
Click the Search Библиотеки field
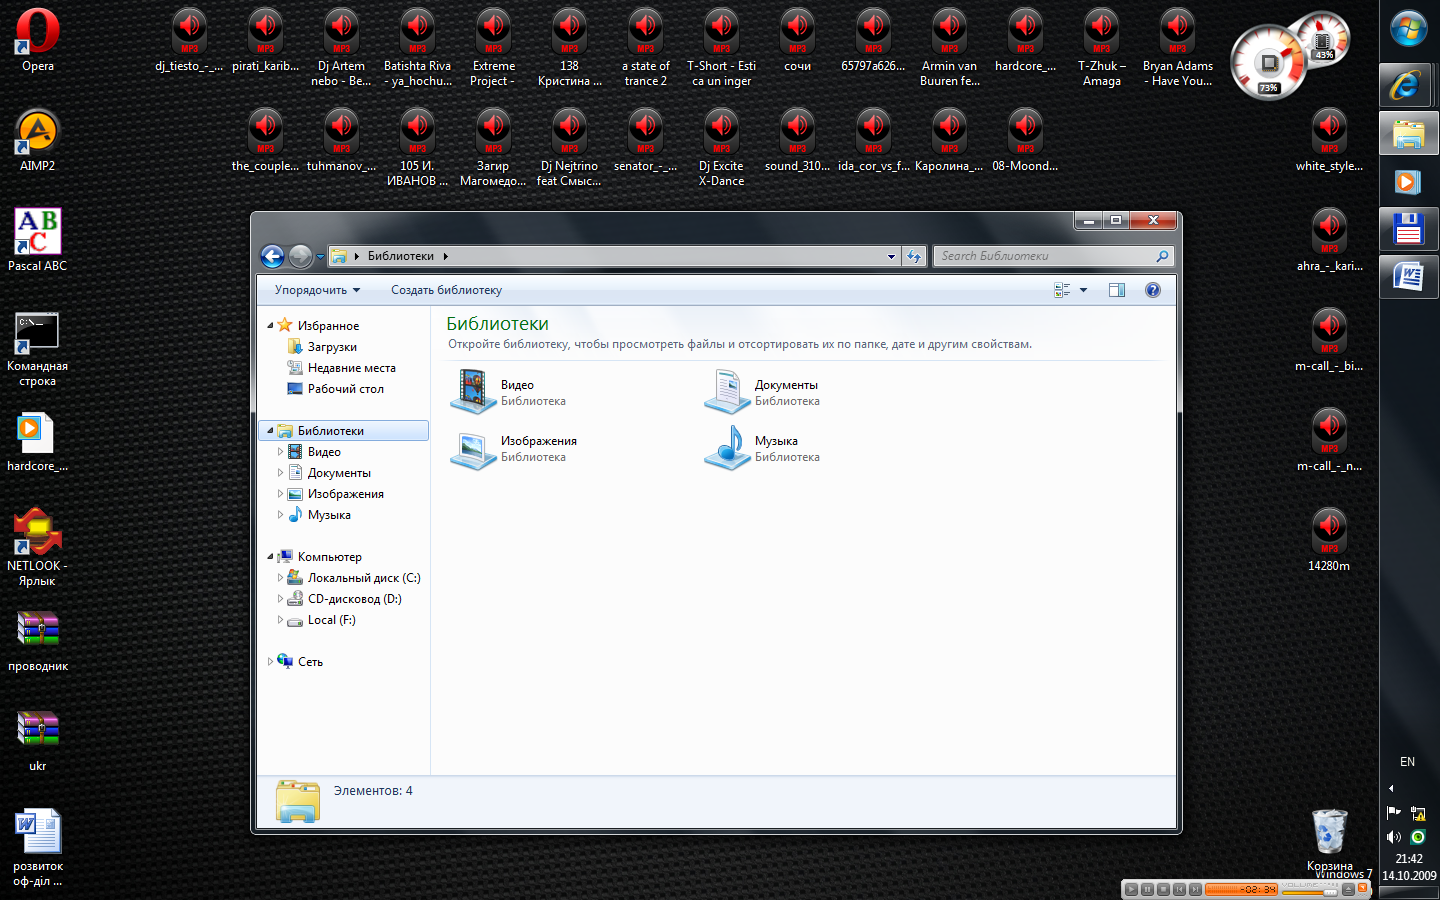1052,256
